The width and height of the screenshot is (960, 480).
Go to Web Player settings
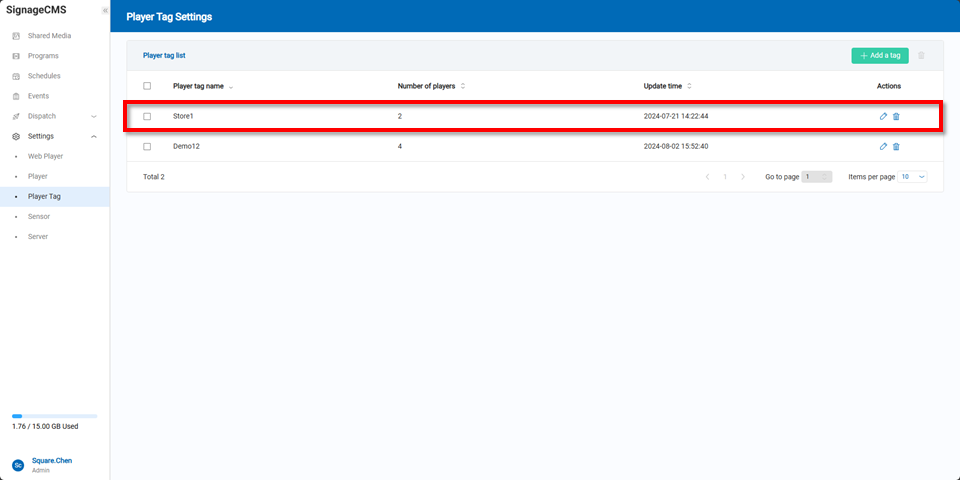(x=45, y=156)
